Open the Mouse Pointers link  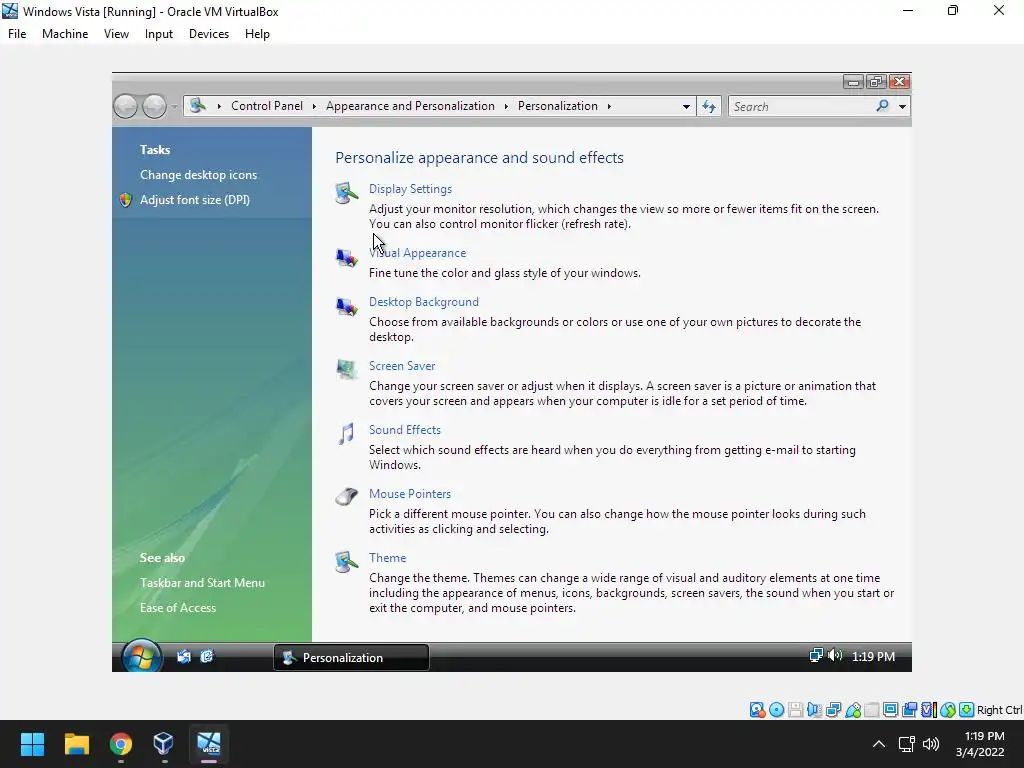pyautogui.click(x=409, y=494)
